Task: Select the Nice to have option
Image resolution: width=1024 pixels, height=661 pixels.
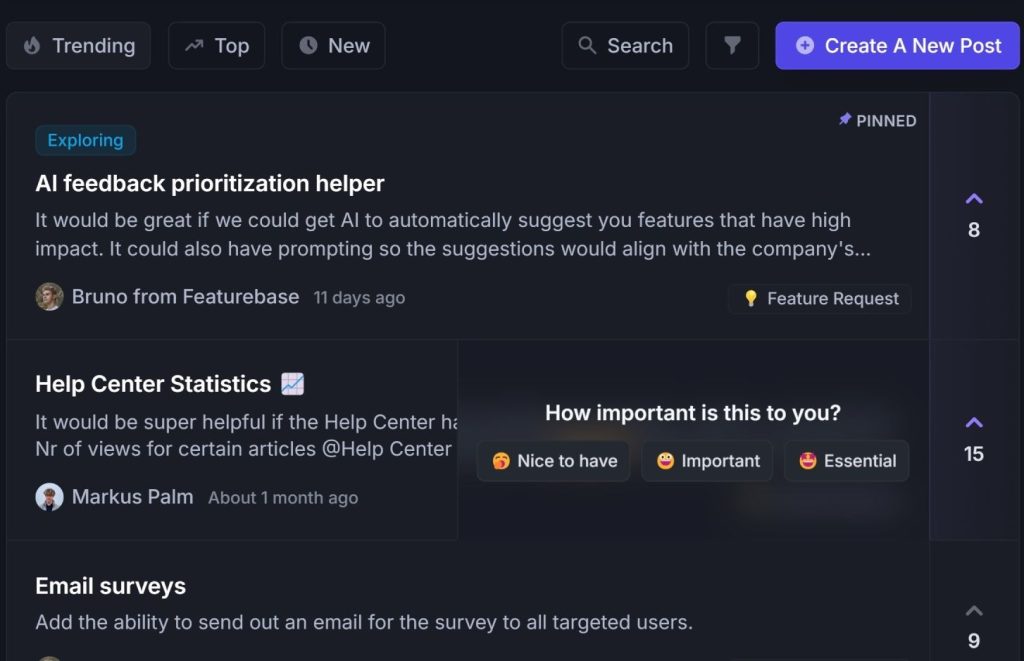Action: click(554, 461)
